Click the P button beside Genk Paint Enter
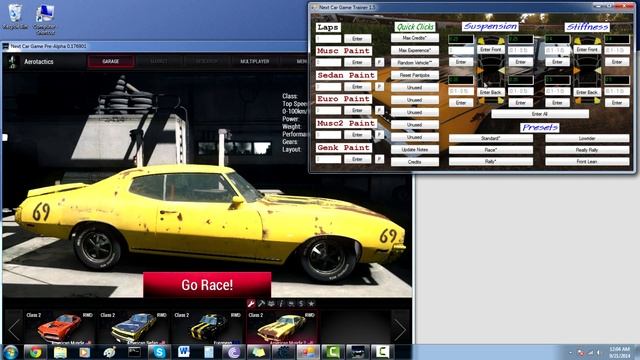This screenshot has width=640, height=360. pyautogui.click(x=379, y=159)
